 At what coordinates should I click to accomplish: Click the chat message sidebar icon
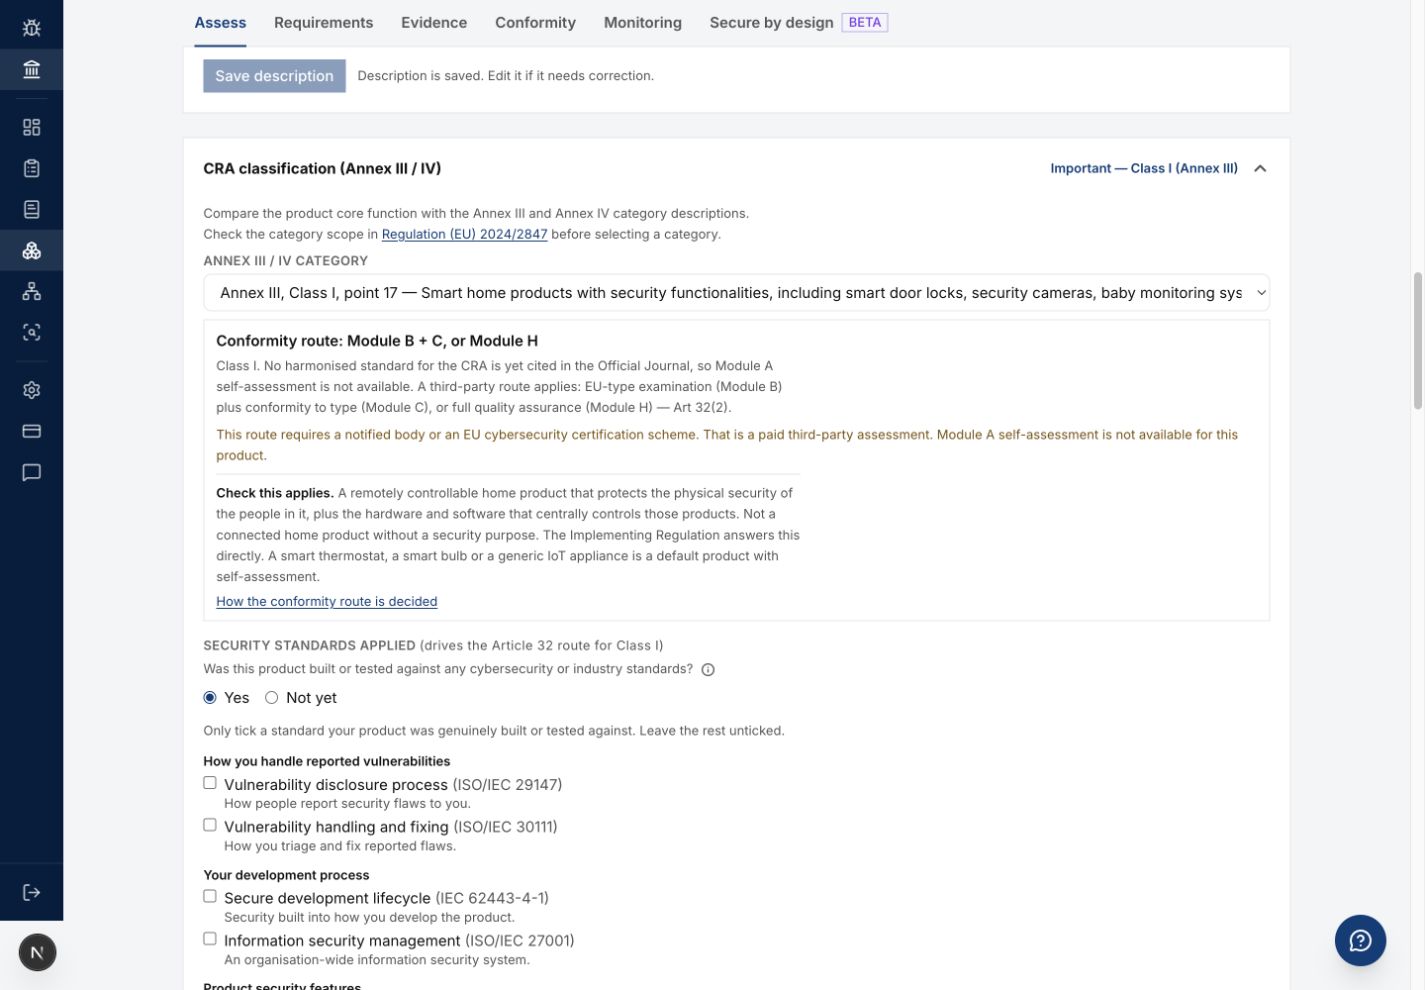point(31,472)
